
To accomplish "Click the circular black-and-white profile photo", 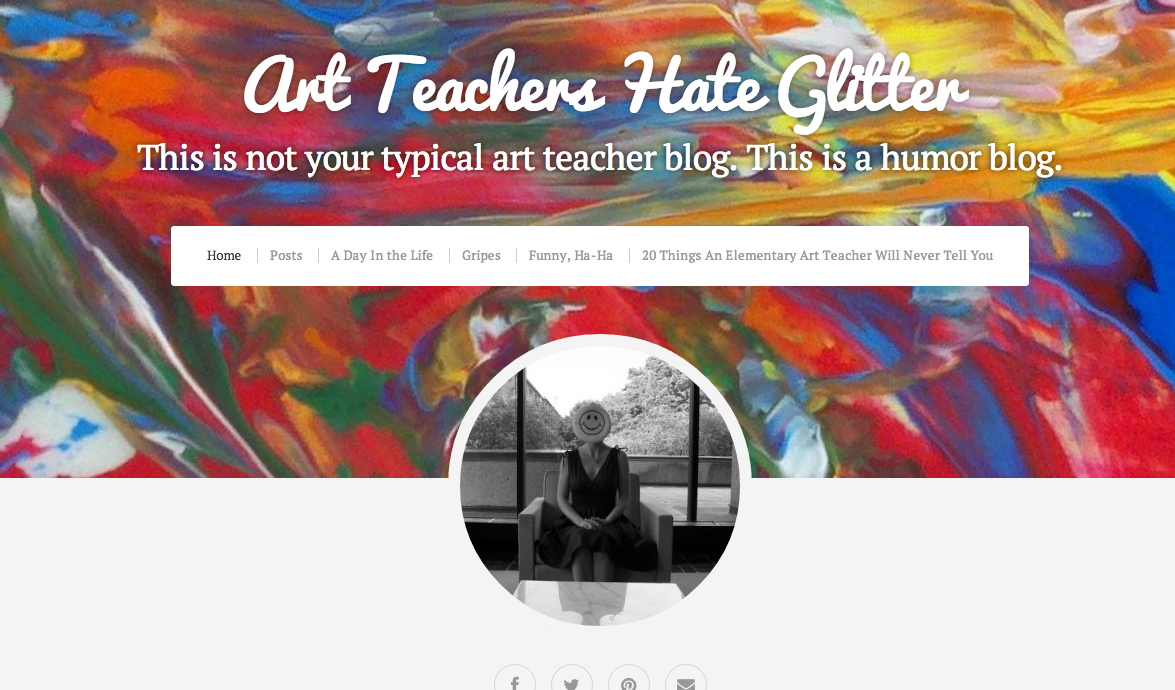I will (599, 485).
